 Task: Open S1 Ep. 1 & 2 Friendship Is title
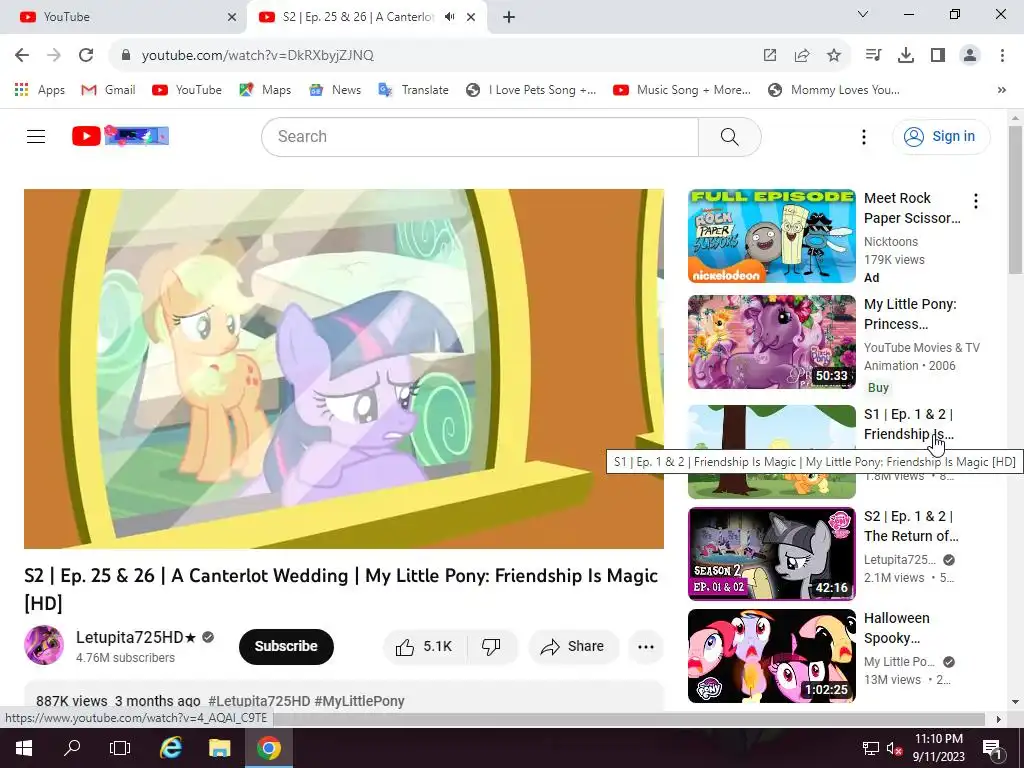[x=908, y=424]
